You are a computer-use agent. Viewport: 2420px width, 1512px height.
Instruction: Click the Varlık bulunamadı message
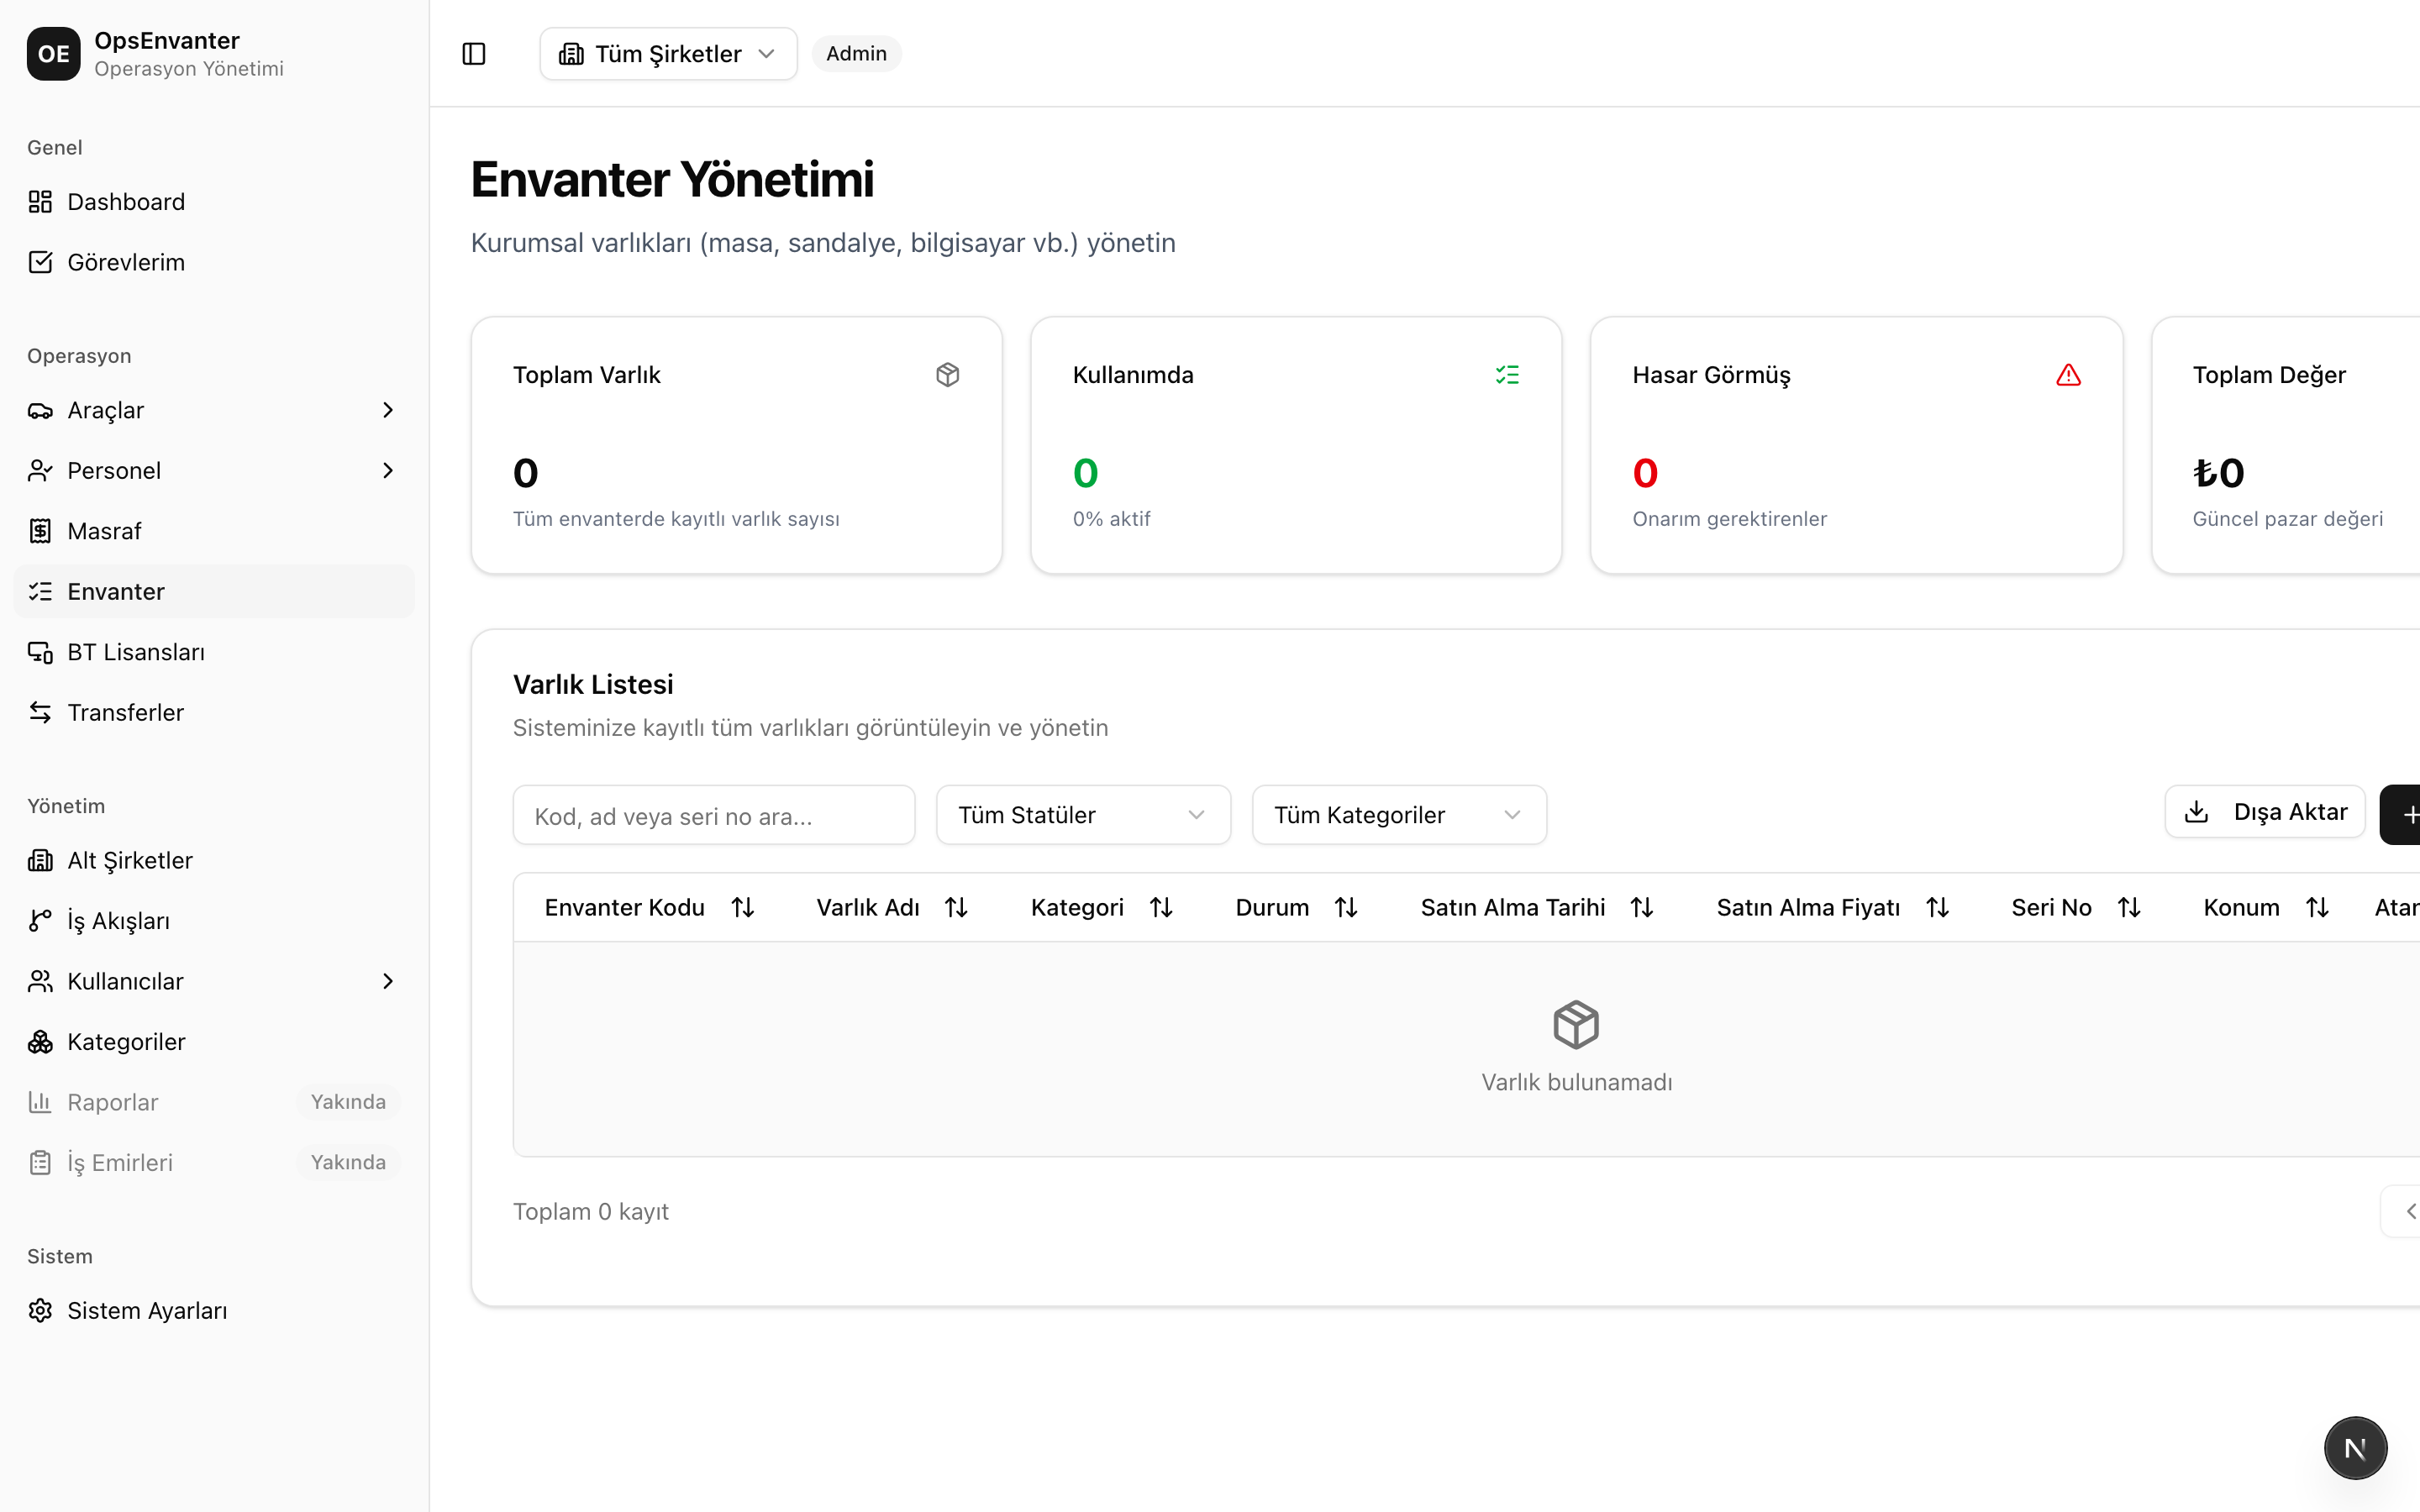coord(1576,1082)
